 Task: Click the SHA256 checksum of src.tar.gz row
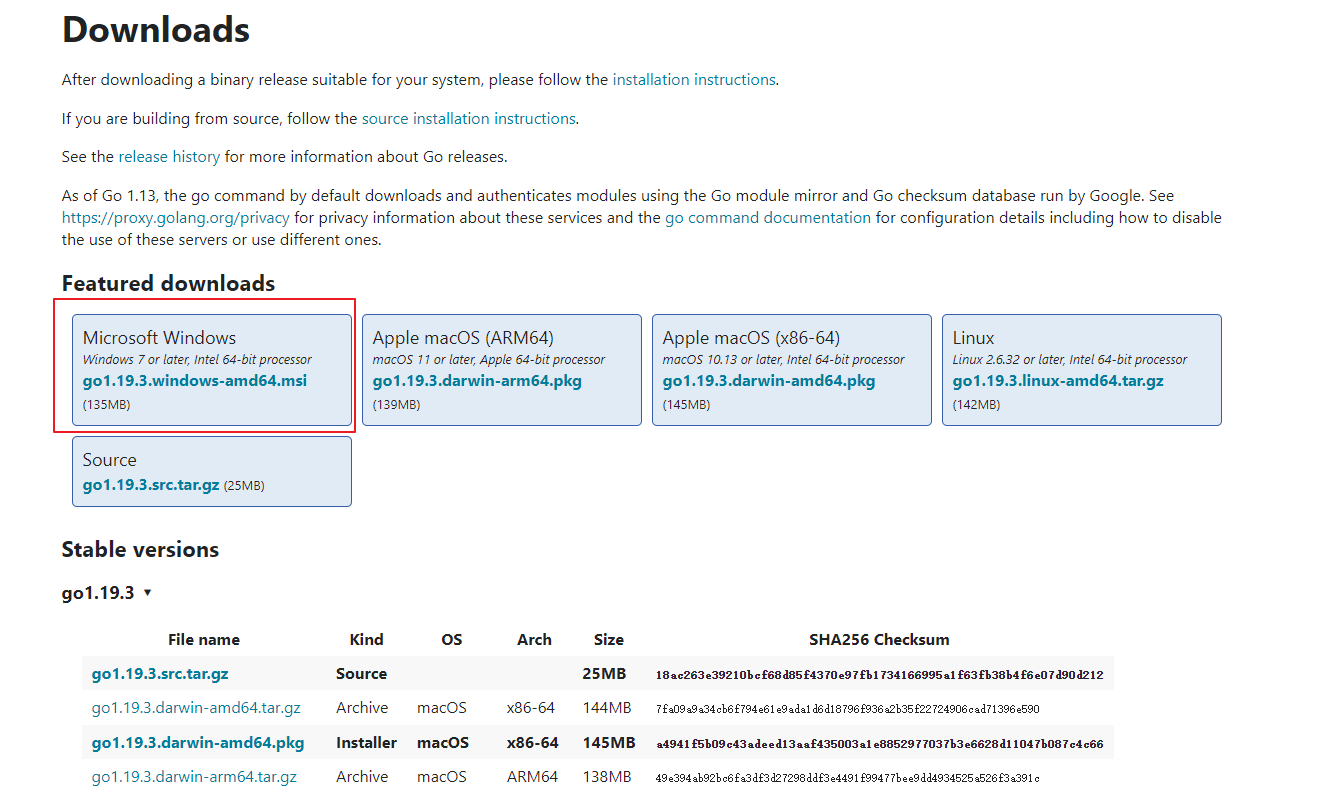(x=879, y=675)
